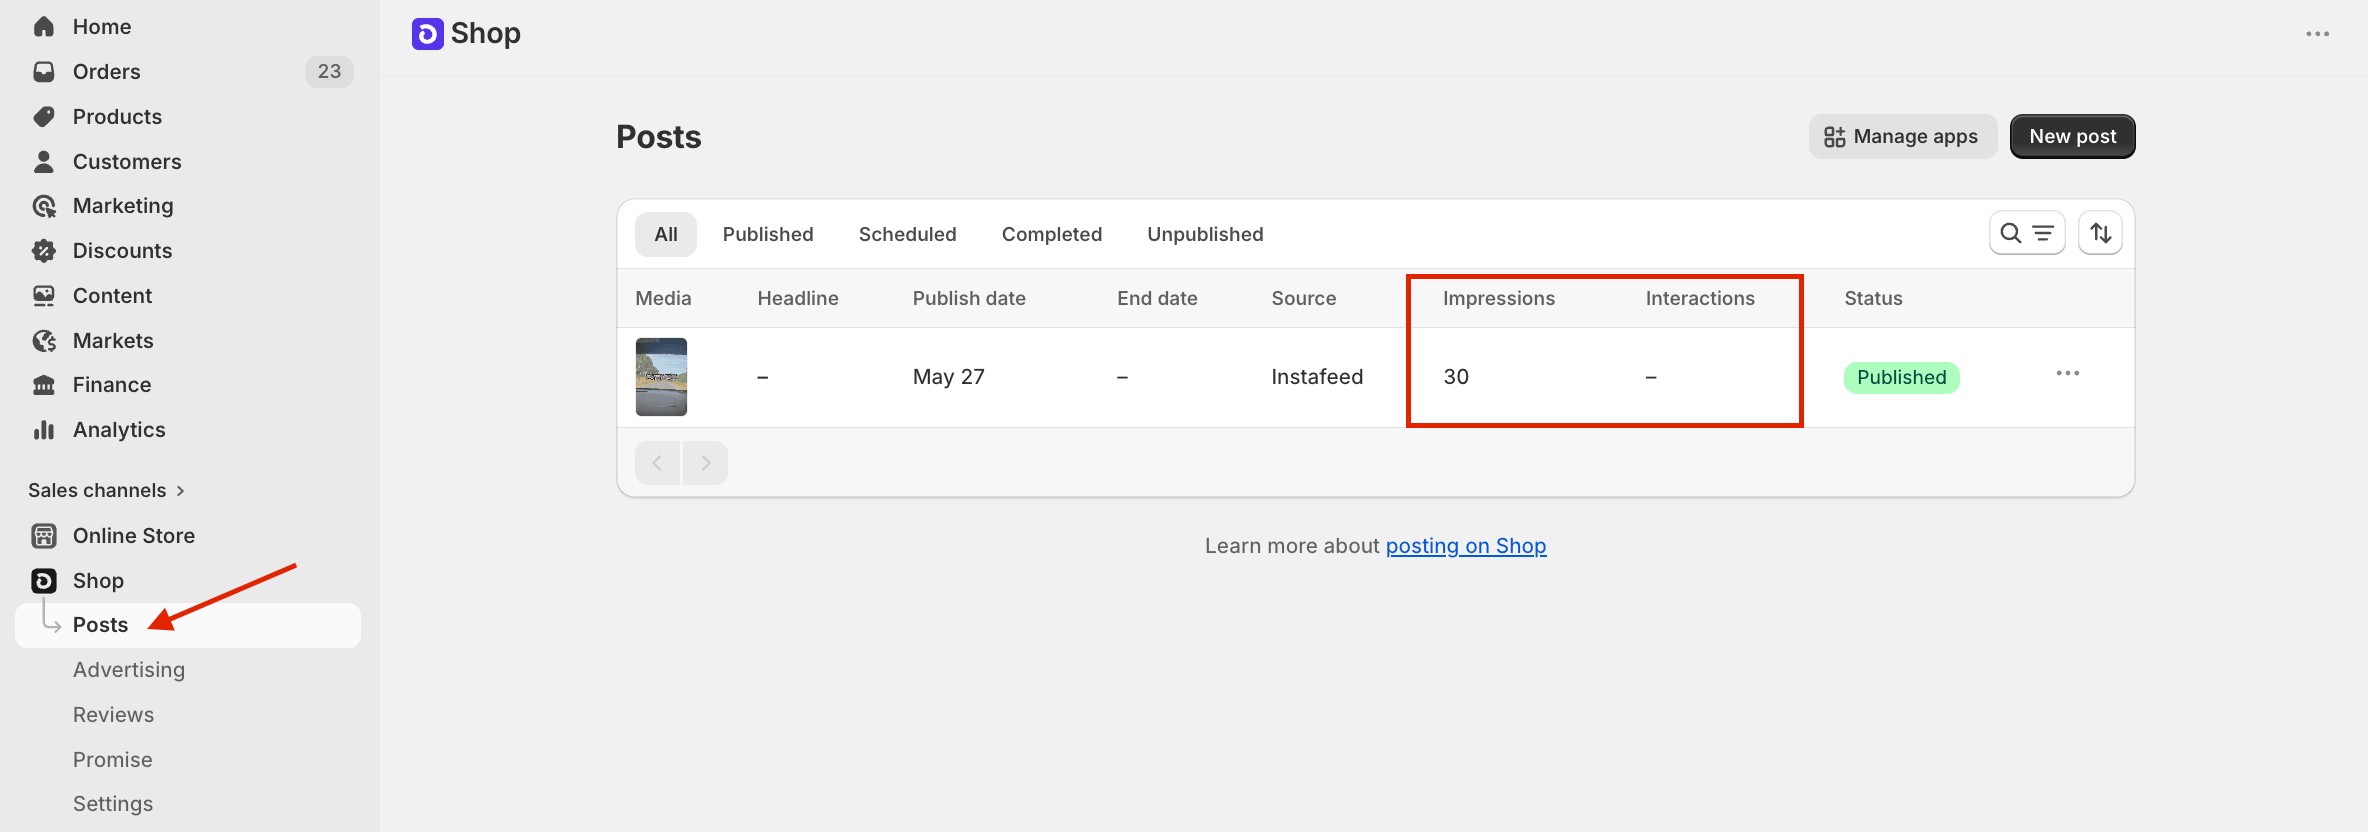Click the Customers person icon
The height and width of the screenshot is (832, 2368).
pyautogui.click(x=44, y=162)
